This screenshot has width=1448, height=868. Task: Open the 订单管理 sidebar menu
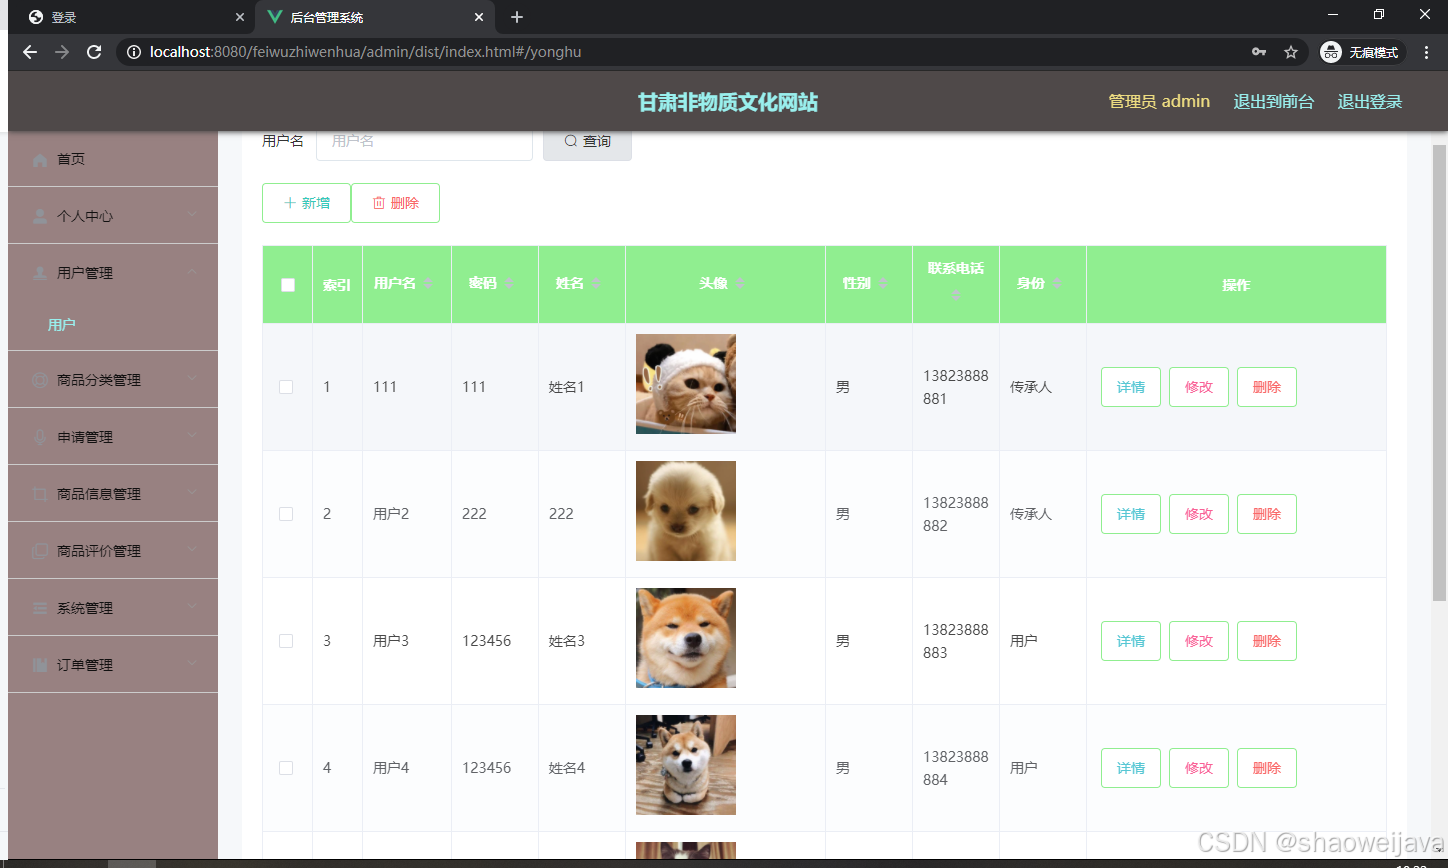(x=113, y=665)
